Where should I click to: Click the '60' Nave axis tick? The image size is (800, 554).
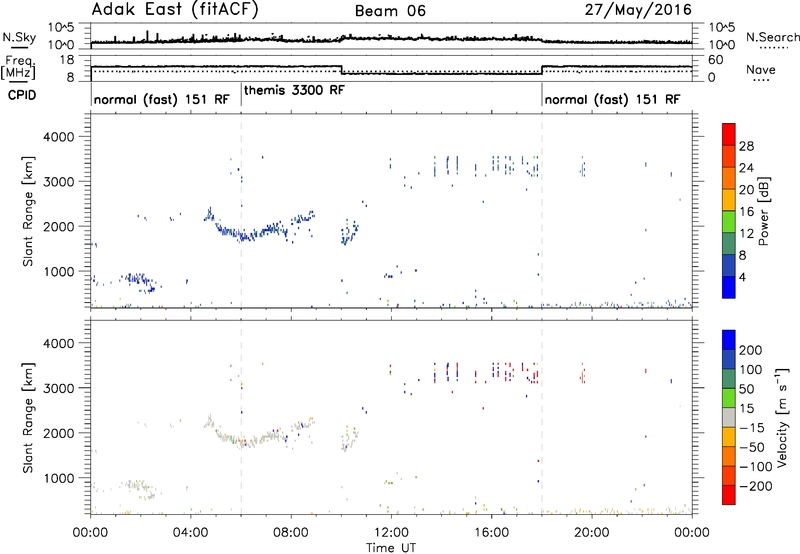point(716,60)
